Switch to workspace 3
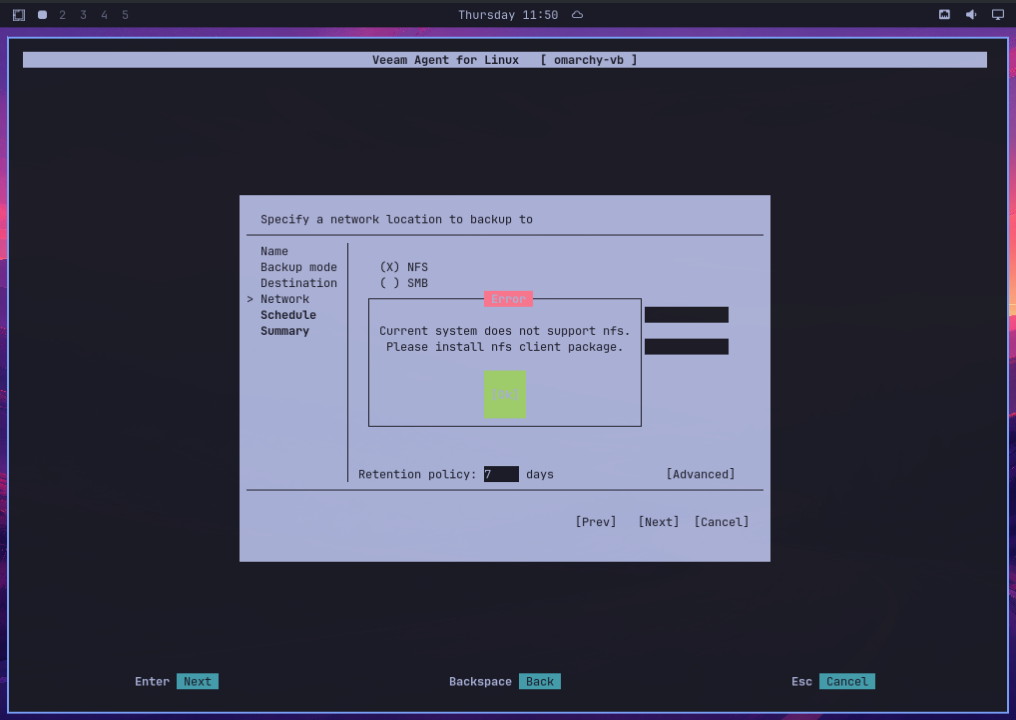 coord(83,15)
